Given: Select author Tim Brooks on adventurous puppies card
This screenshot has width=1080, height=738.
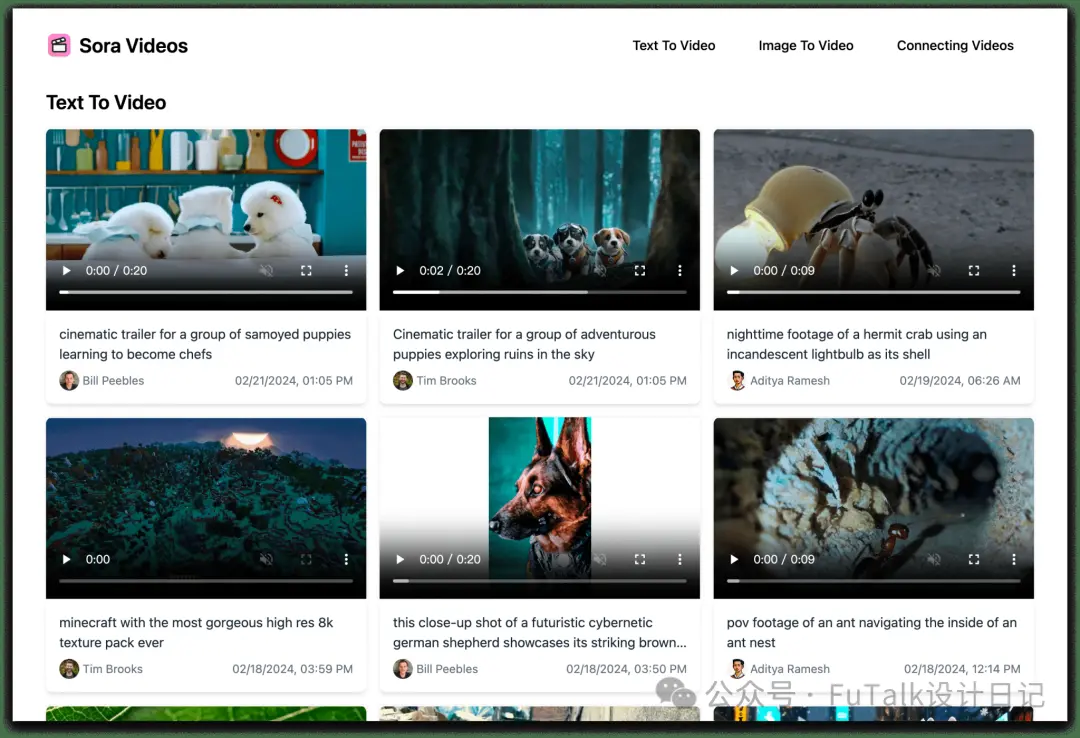Looking at the screenshot, I should pyautogui.click(x=446, y=380).
